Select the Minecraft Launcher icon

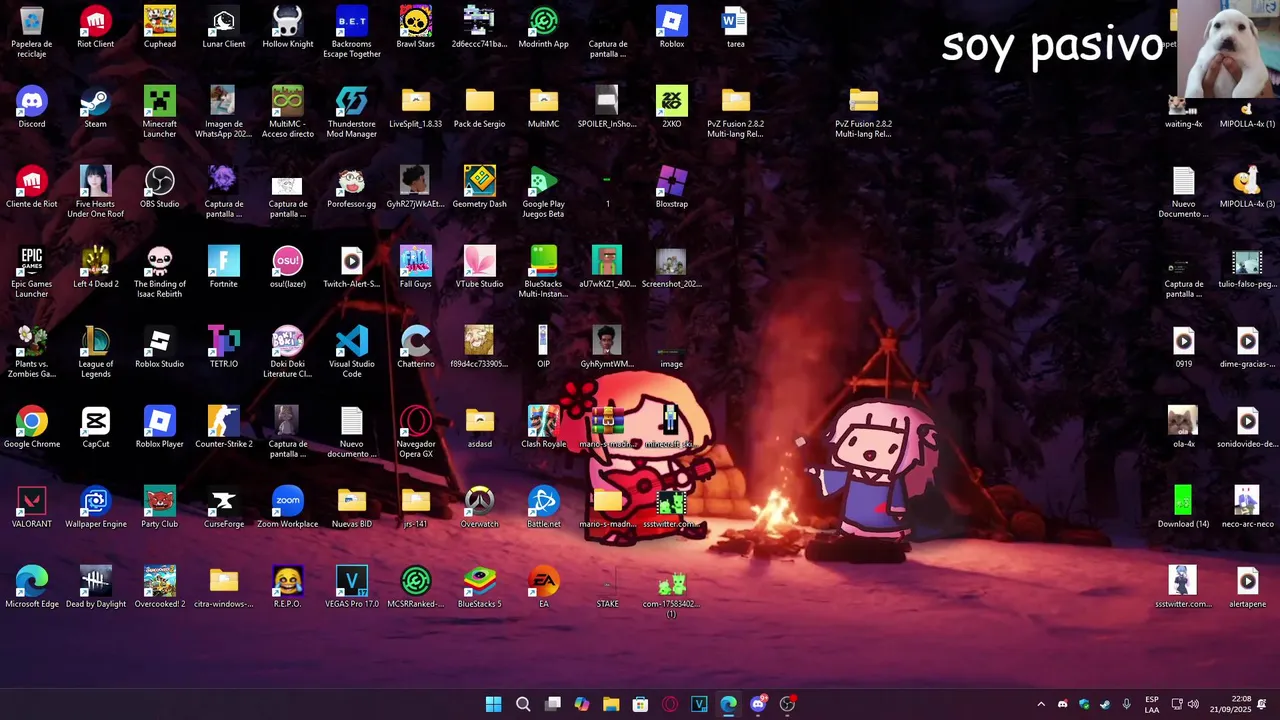coord(160,112)
